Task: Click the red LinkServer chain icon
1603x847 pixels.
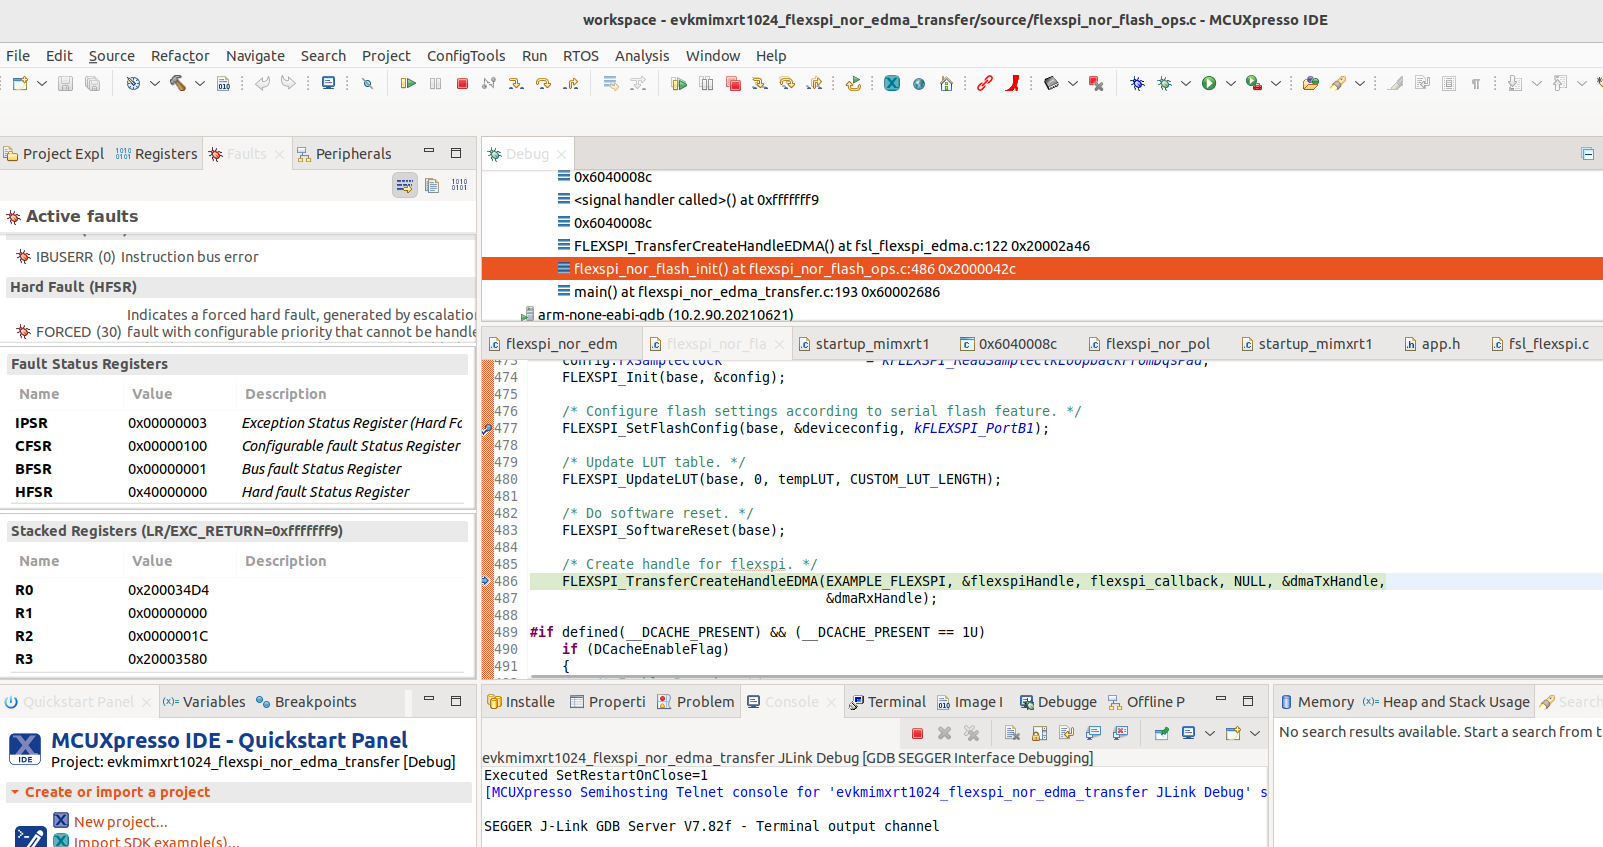Action: [x=985, y=84]
